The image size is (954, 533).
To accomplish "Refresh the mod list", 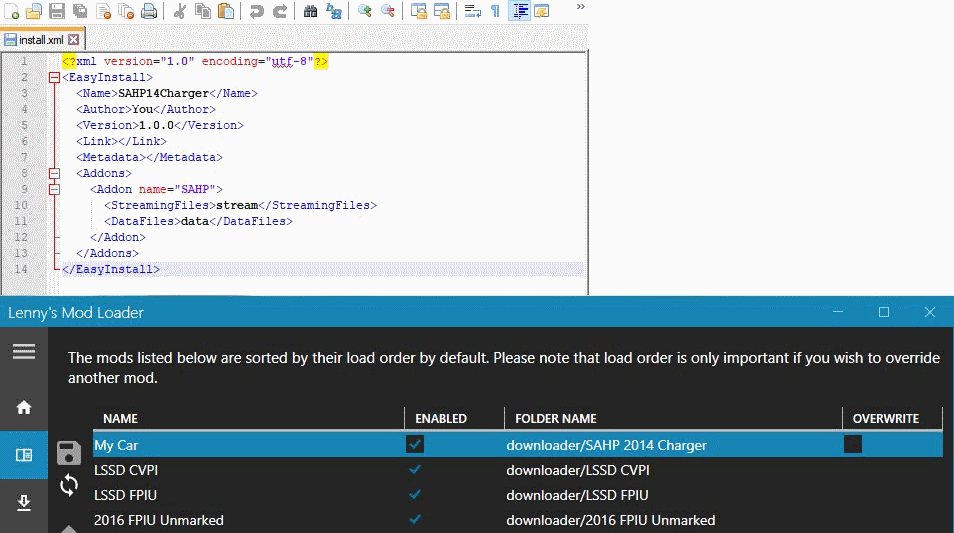I will [x=69, y=485].
